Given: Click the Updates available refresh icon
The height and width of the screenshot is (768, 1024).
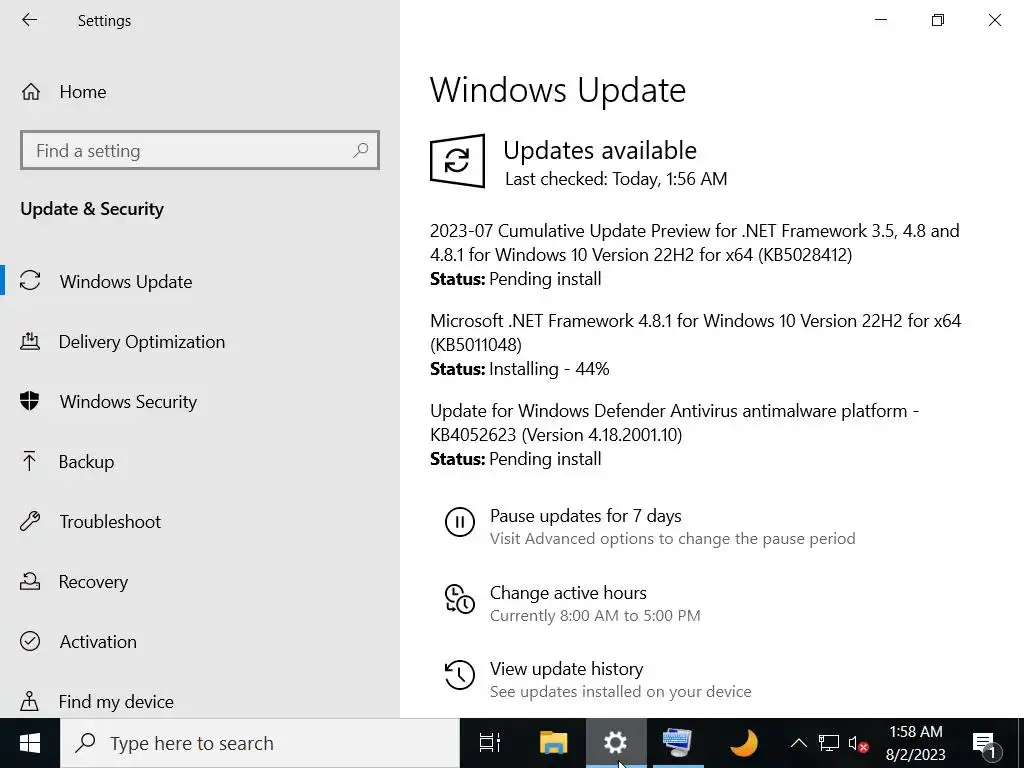Looking at the screenshot, I should 457,161.
